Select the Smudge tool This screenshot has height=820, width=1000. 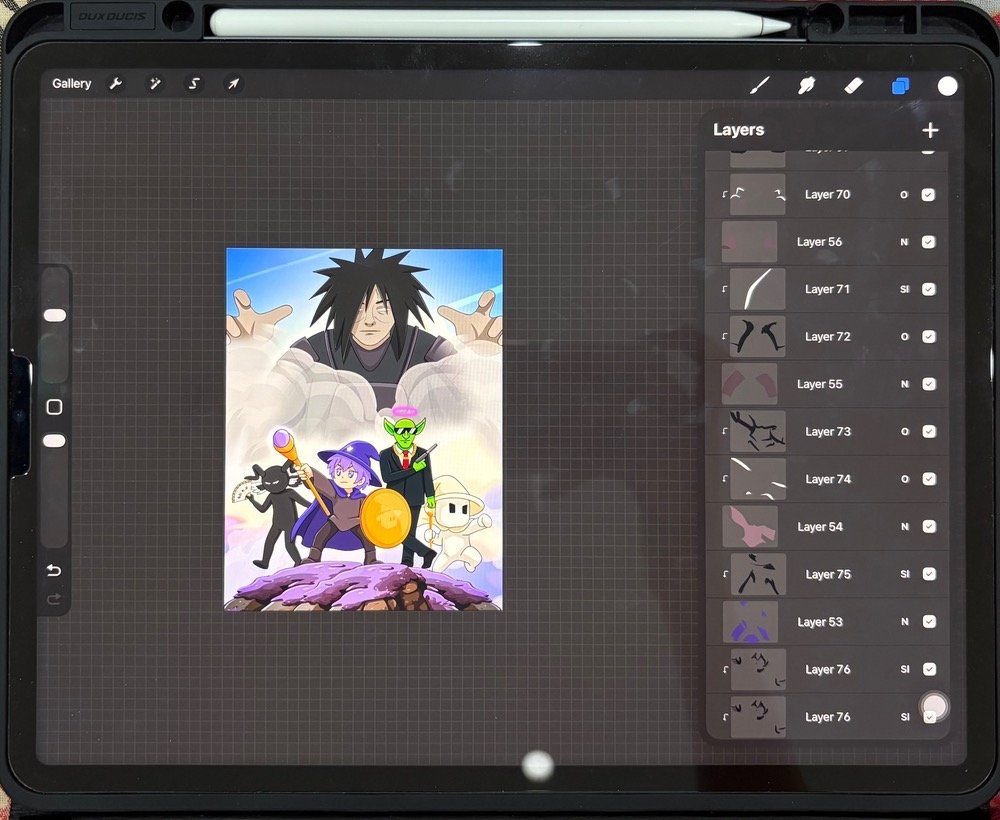(807, 85)
